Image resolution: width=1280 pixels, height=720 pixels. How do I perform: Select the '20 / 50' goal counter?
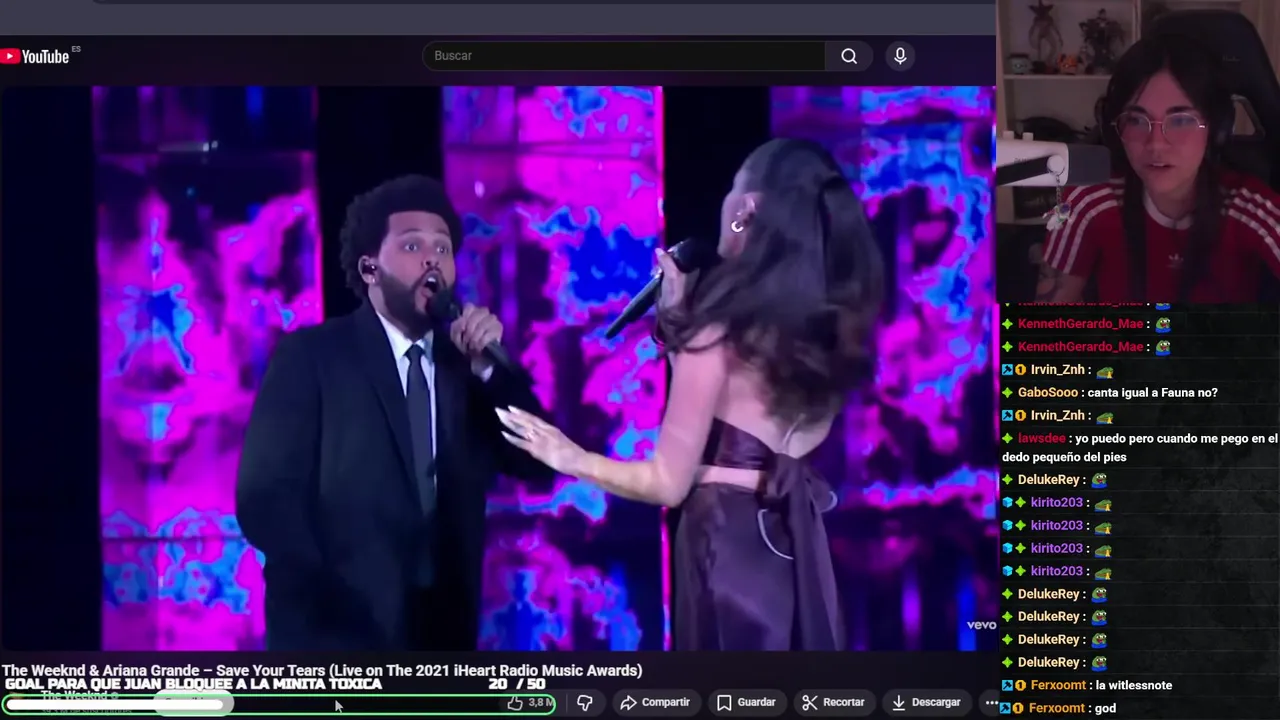[x=517, y=685]
